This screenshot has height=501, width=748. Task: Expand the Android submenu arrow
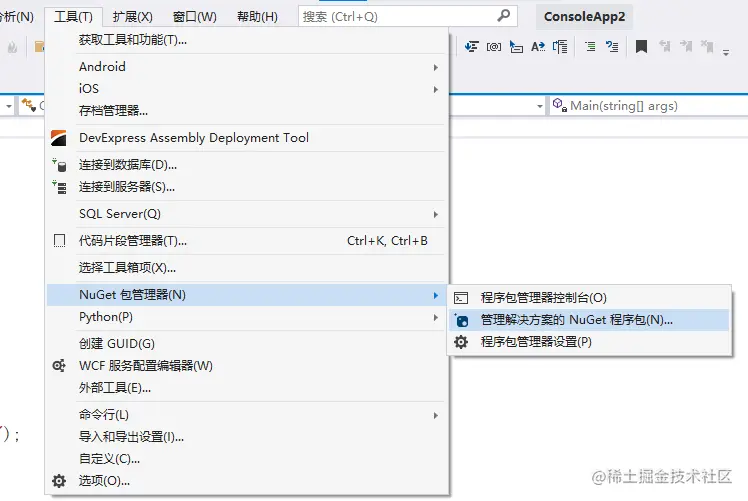click(436, 67)
